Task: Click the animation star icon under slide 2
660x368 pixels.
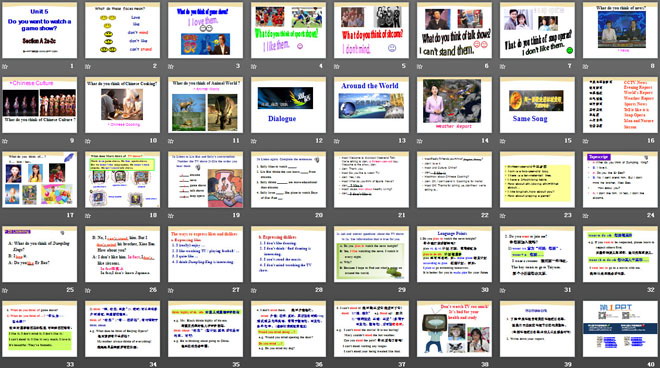Action: [88, 67]
